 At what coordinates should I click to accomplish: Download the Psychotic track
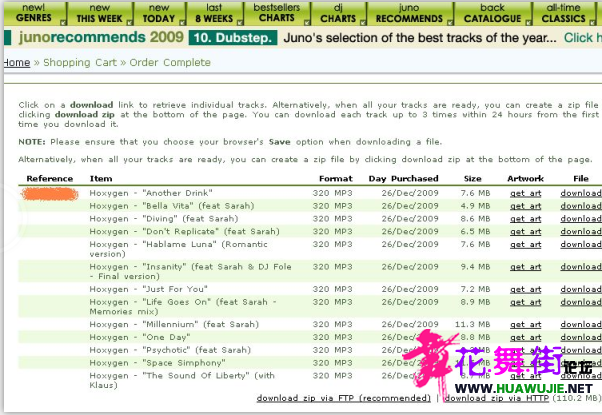(580, 350)
